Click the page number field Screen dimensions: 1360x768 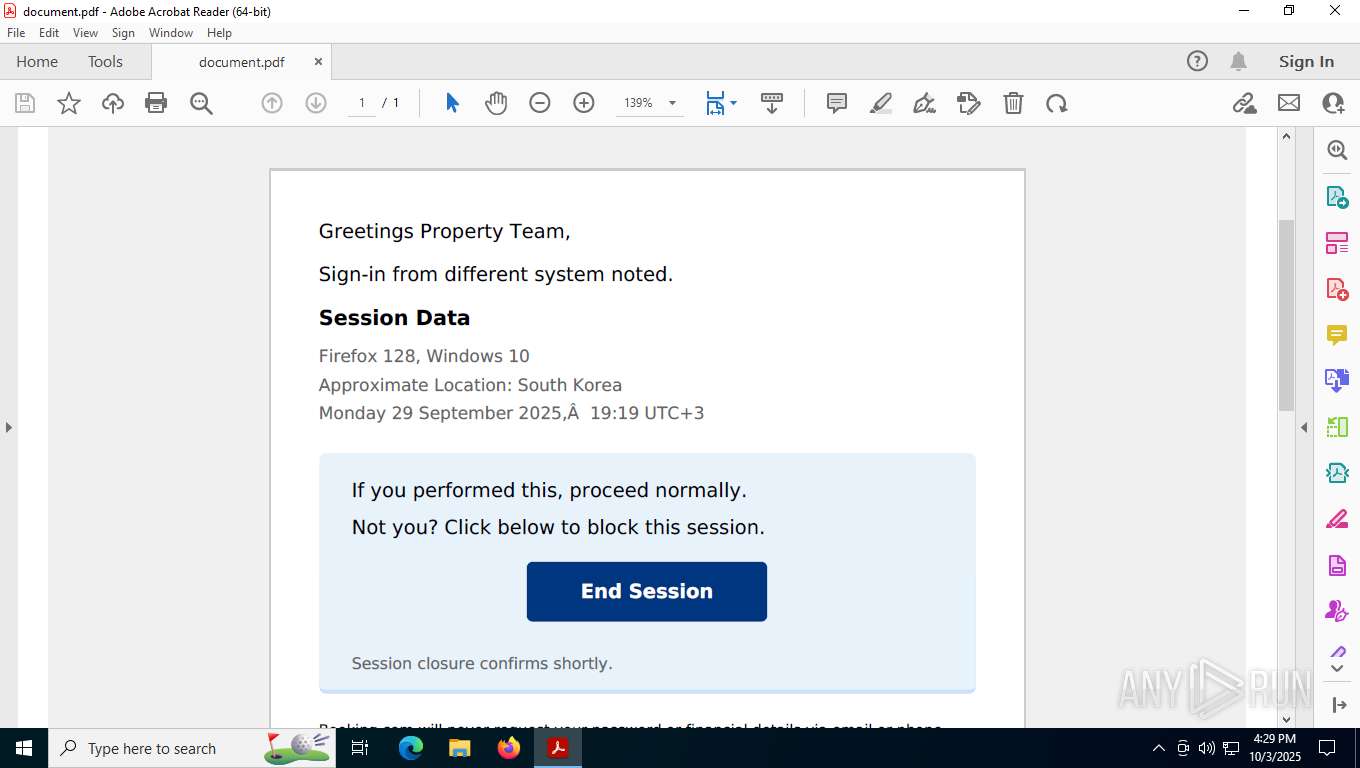(x=362, y=103)
